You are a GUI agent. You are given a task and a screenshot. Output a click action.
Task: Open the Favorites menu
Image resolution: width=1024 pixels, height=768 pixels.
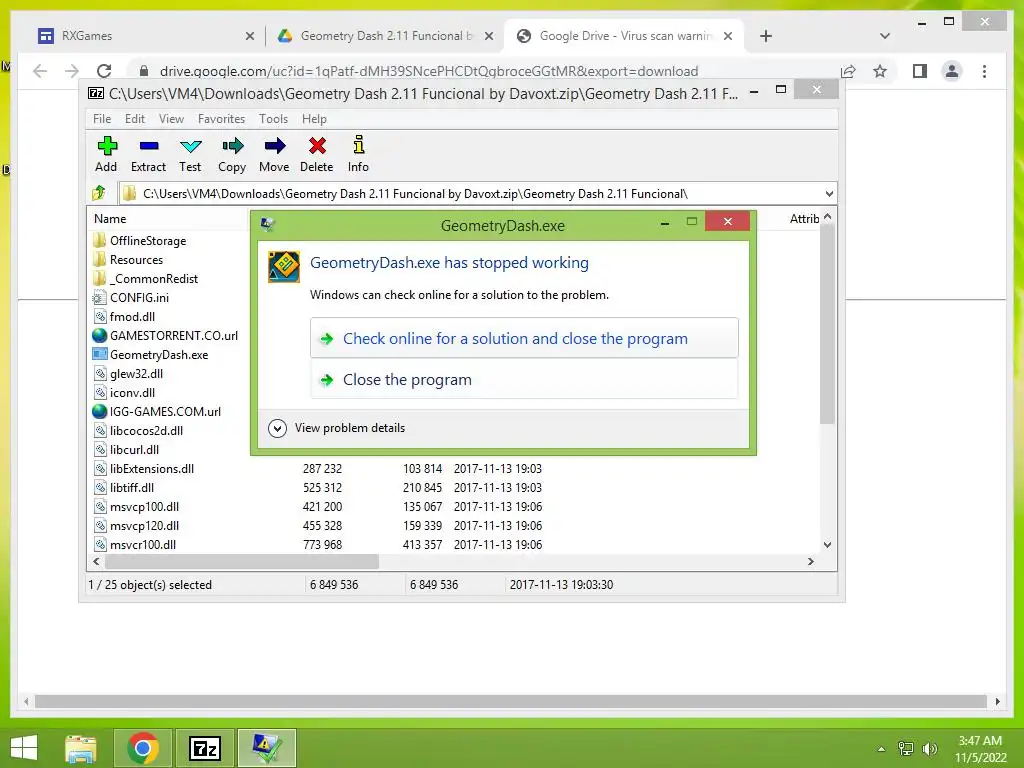(221, 119)
